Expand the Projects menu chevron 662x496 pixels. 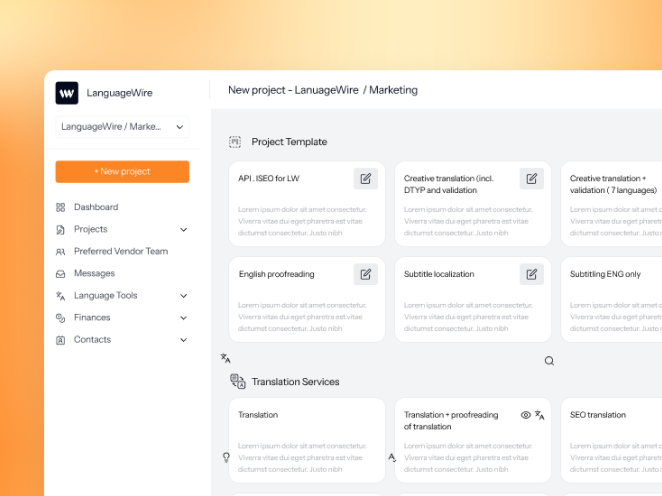(183, 230)
